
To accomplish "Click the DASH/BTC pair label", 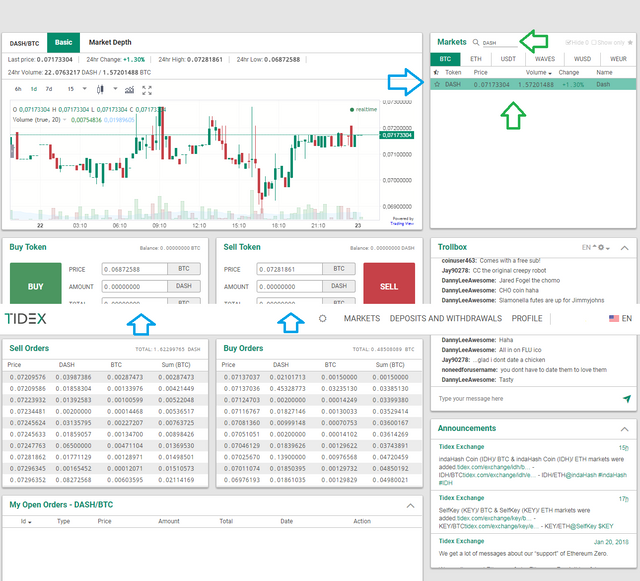I will [x=24, y=43].
